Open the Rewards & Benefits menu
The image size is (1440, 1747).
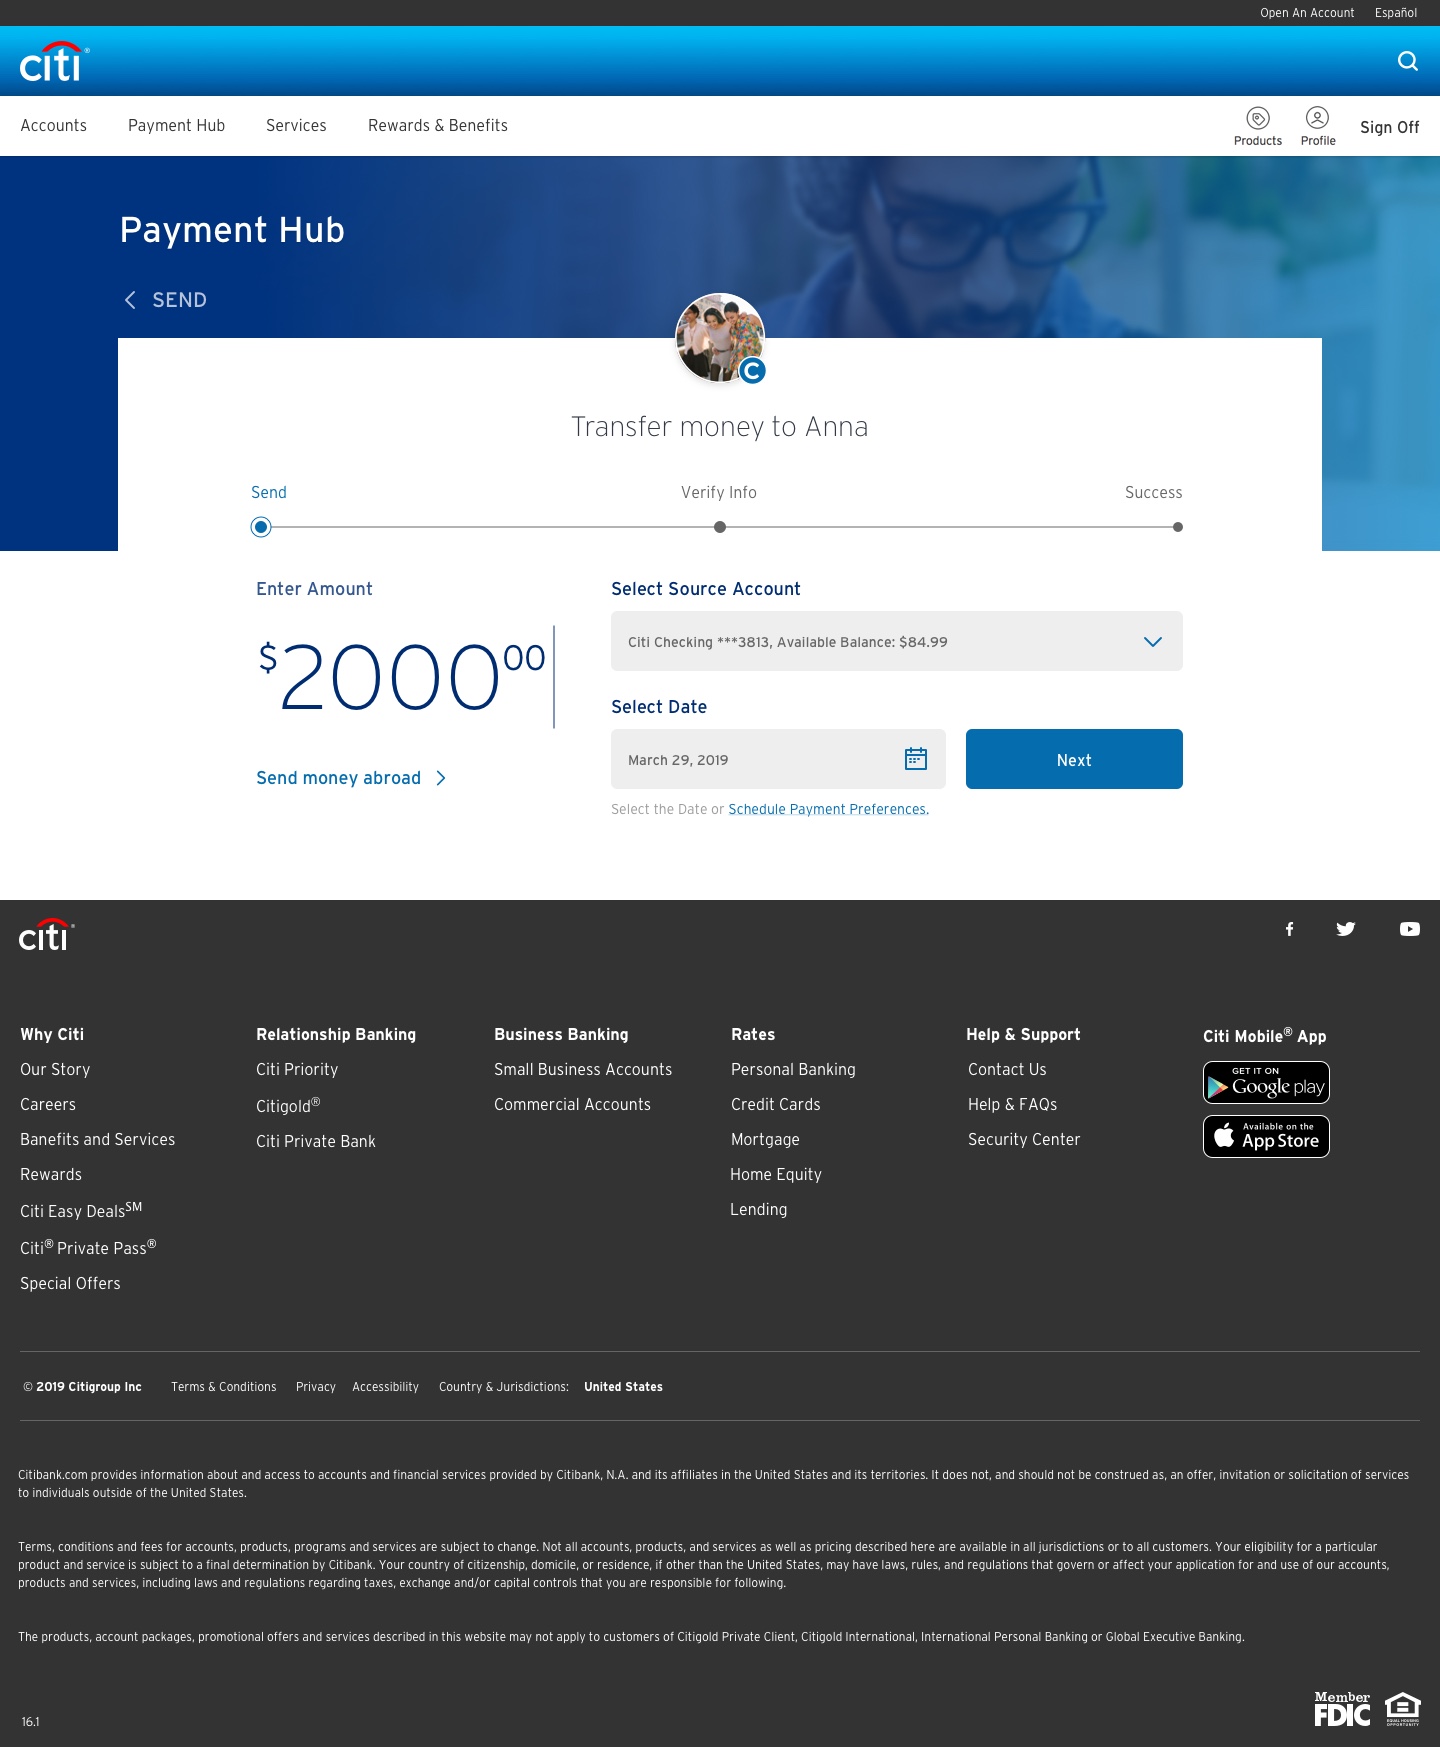pos(438,125)
